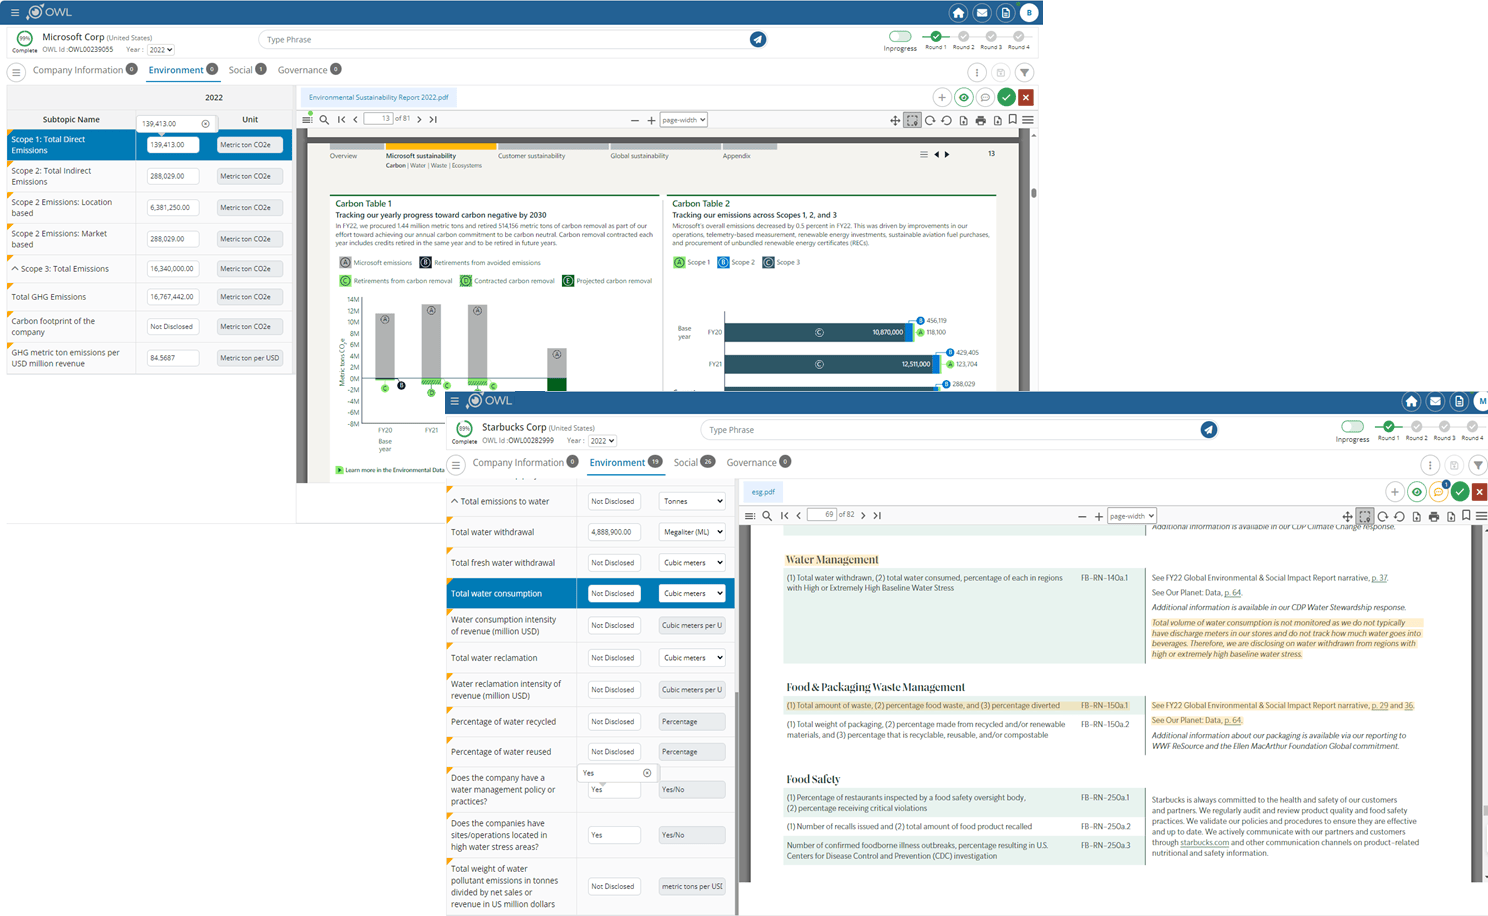This screenshot has width=1488, height=916.
Task: Select the esg.pdf document tab
Action: click(763, 491)
